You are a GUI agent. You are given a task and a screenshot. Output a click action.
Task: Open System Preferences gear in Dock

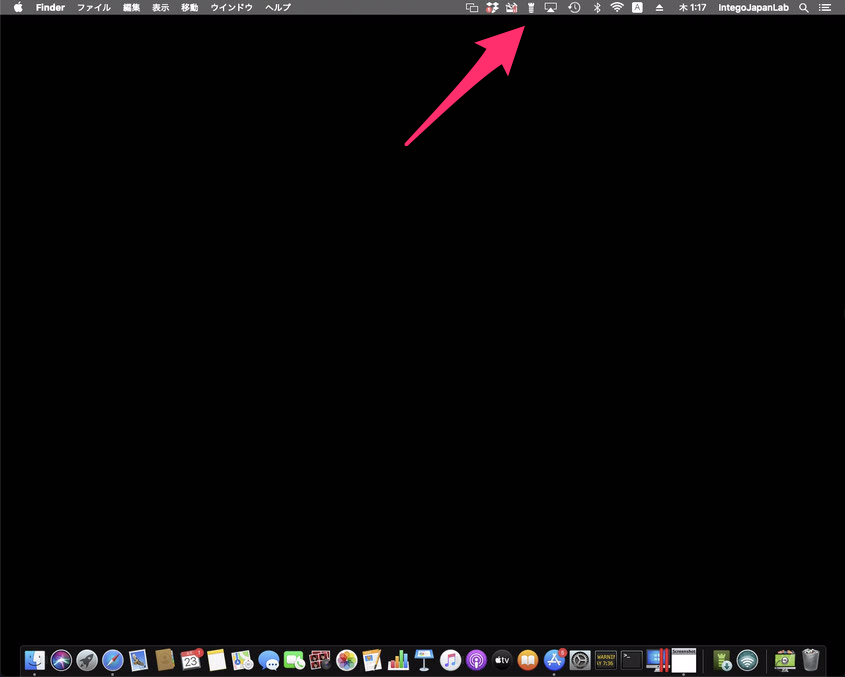[580, 660]
